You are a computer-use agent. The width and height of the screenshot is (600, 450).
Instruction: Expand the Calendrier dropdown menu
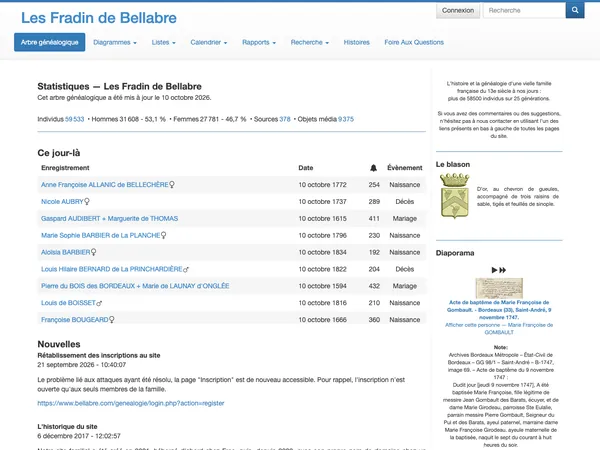[x=209, y=42]
